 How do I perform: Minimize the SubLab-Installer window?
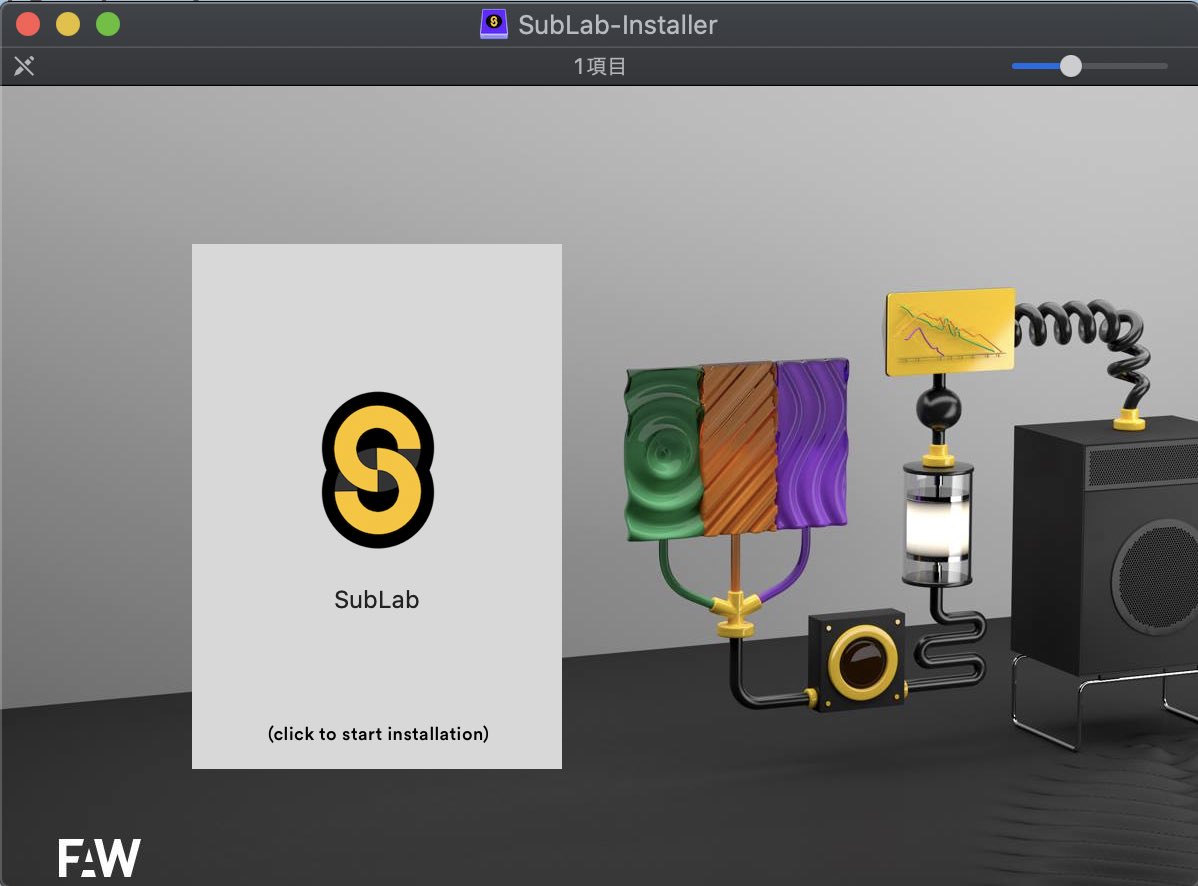68,24
